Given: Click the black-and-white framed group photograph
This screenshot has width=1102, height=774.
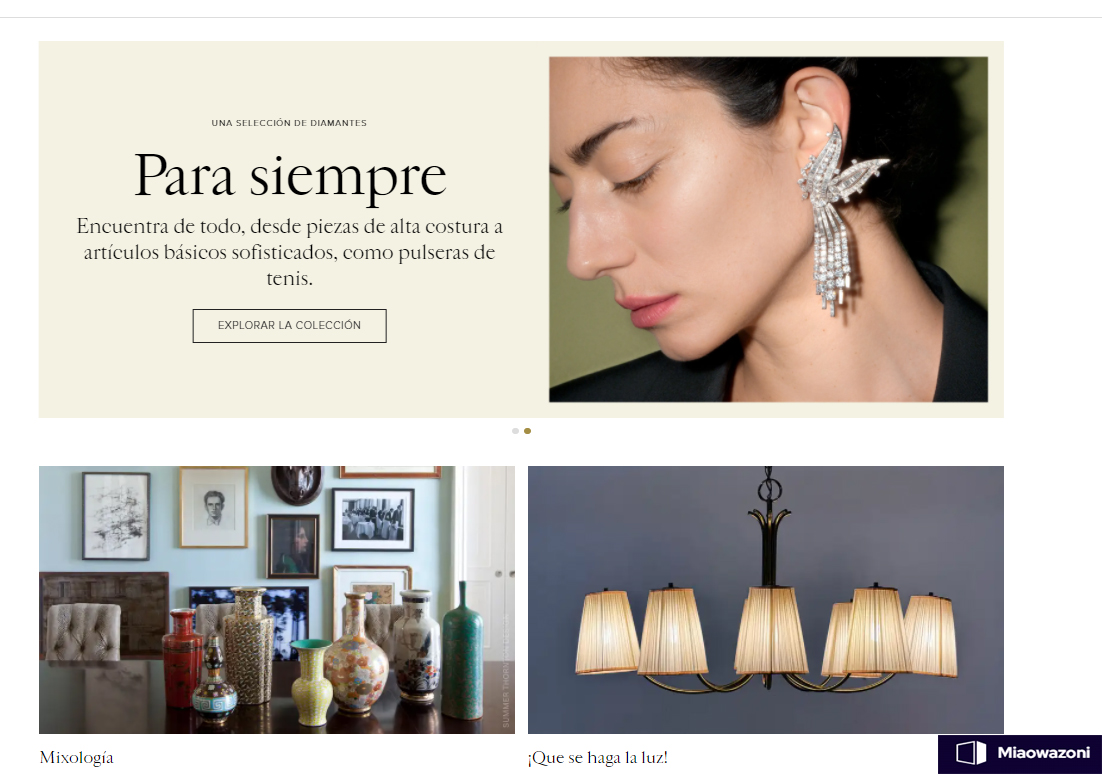Looking at the screenshot, I should [x=372, y=519].
